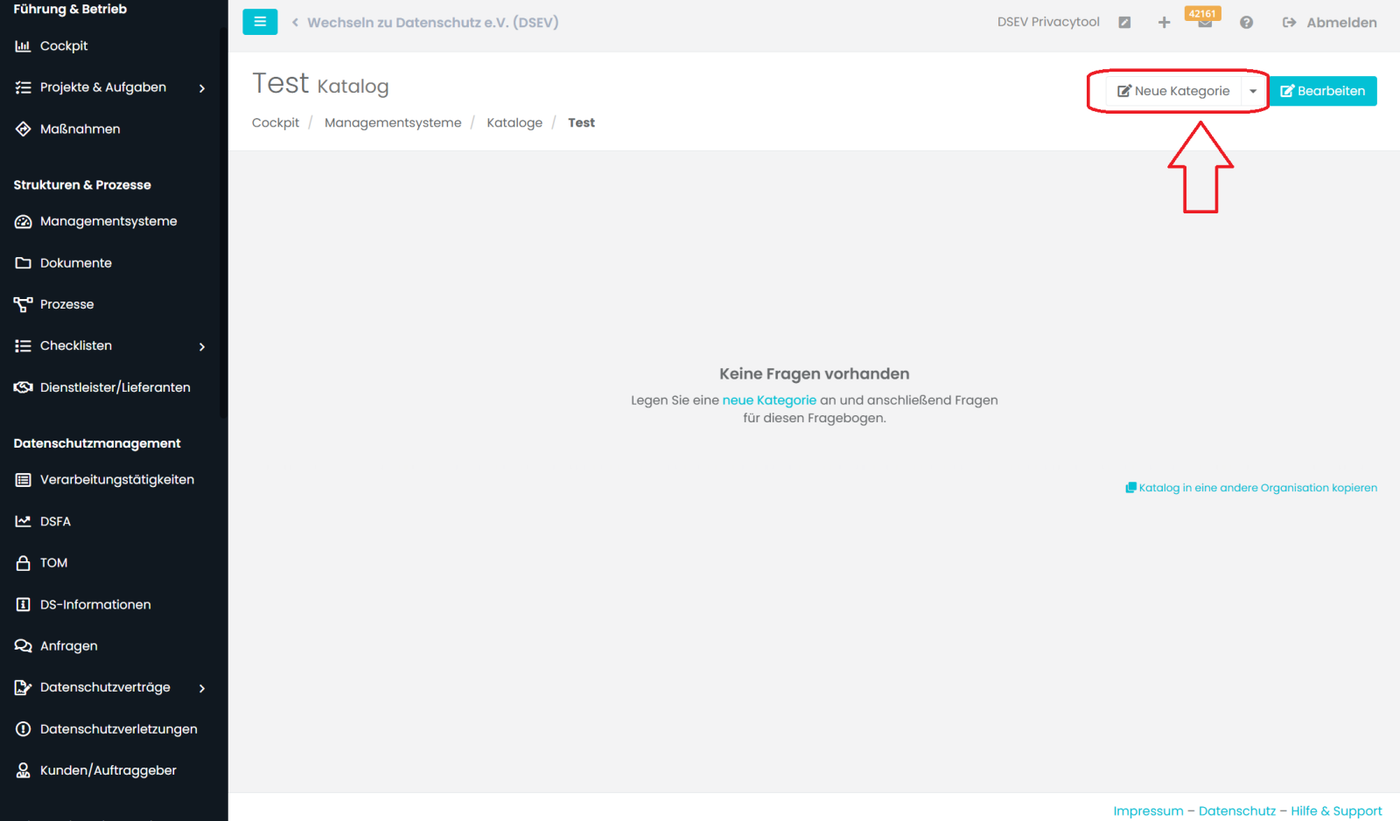
Task: Click the 'Test' breadcrumb current page
Action: click(581, 123)
